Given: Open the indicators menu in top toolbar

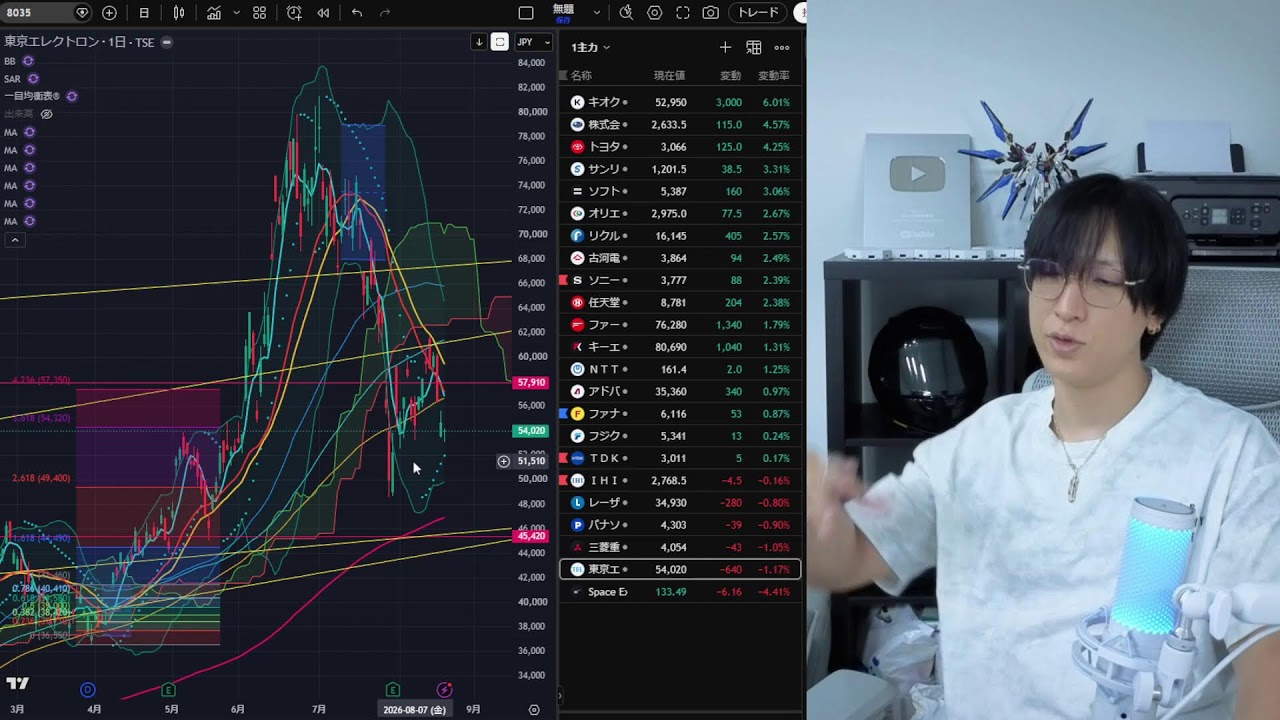Looking at the screenshot, I should (x=214, y=13).
